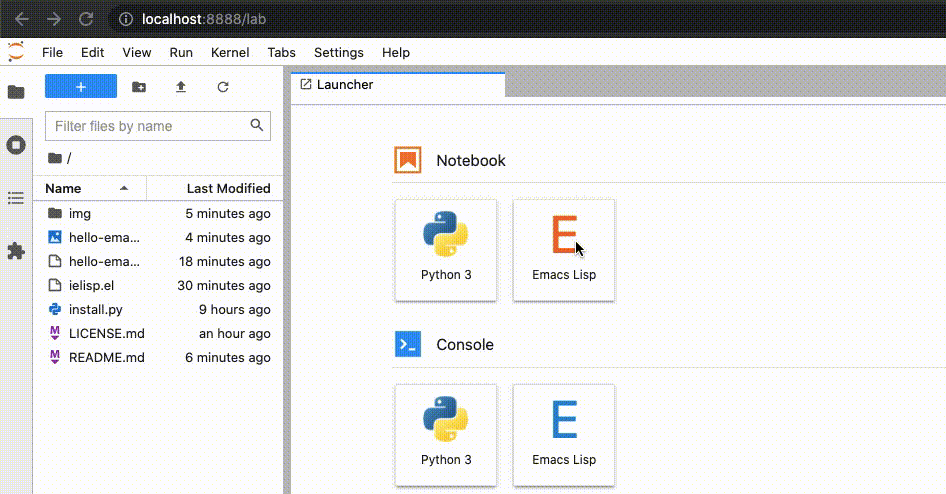Viewport: 946px width, 494px height.
Task: Sort files by Last Modified column
Action: [x=215, y=188]
